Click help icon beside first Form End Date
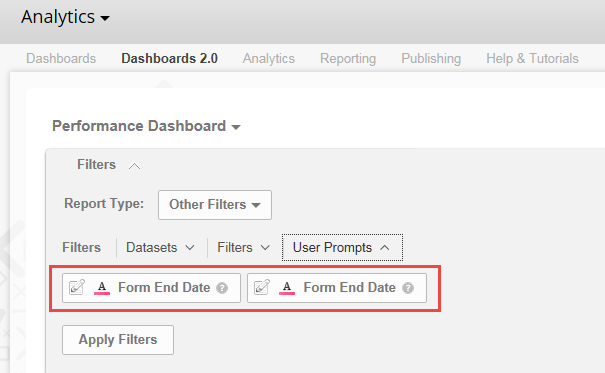605x373 pixels. (222, 288)
